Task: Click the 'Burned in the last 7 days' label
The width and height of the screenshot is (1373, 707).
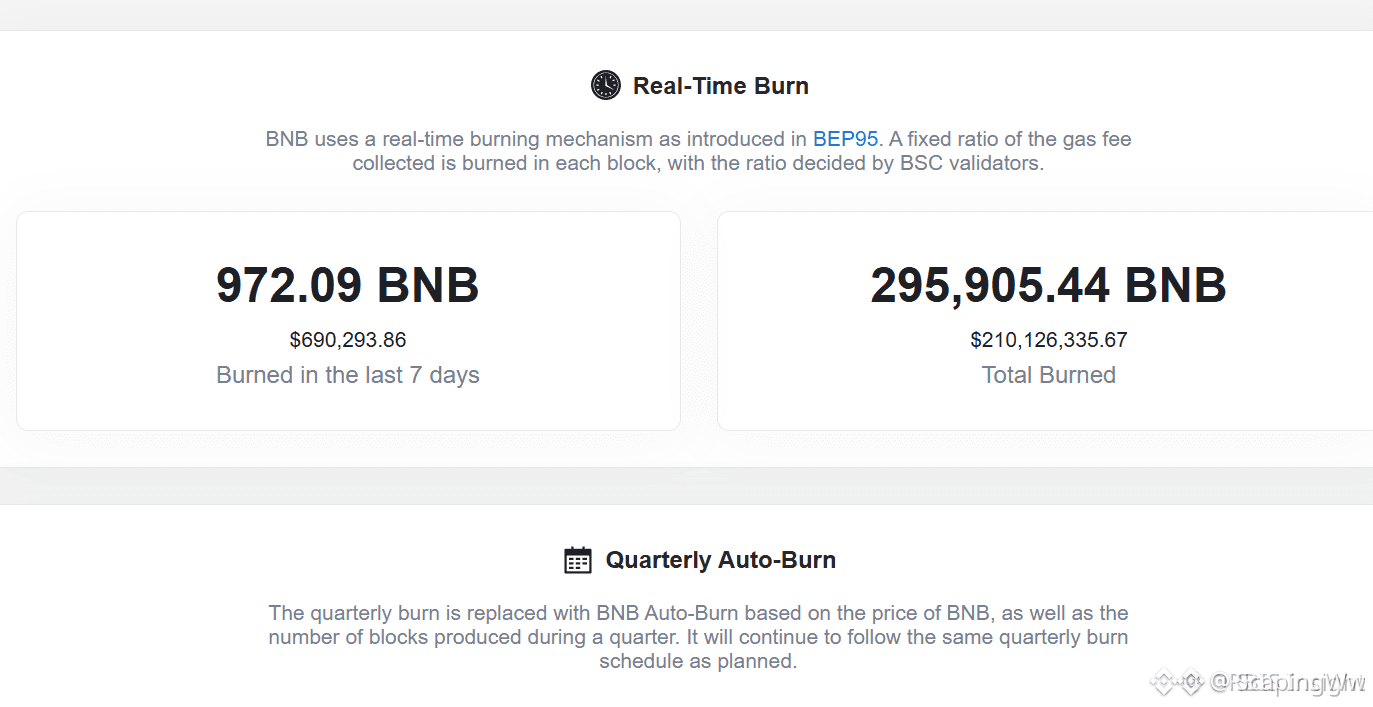Action: tap(348, 375)
